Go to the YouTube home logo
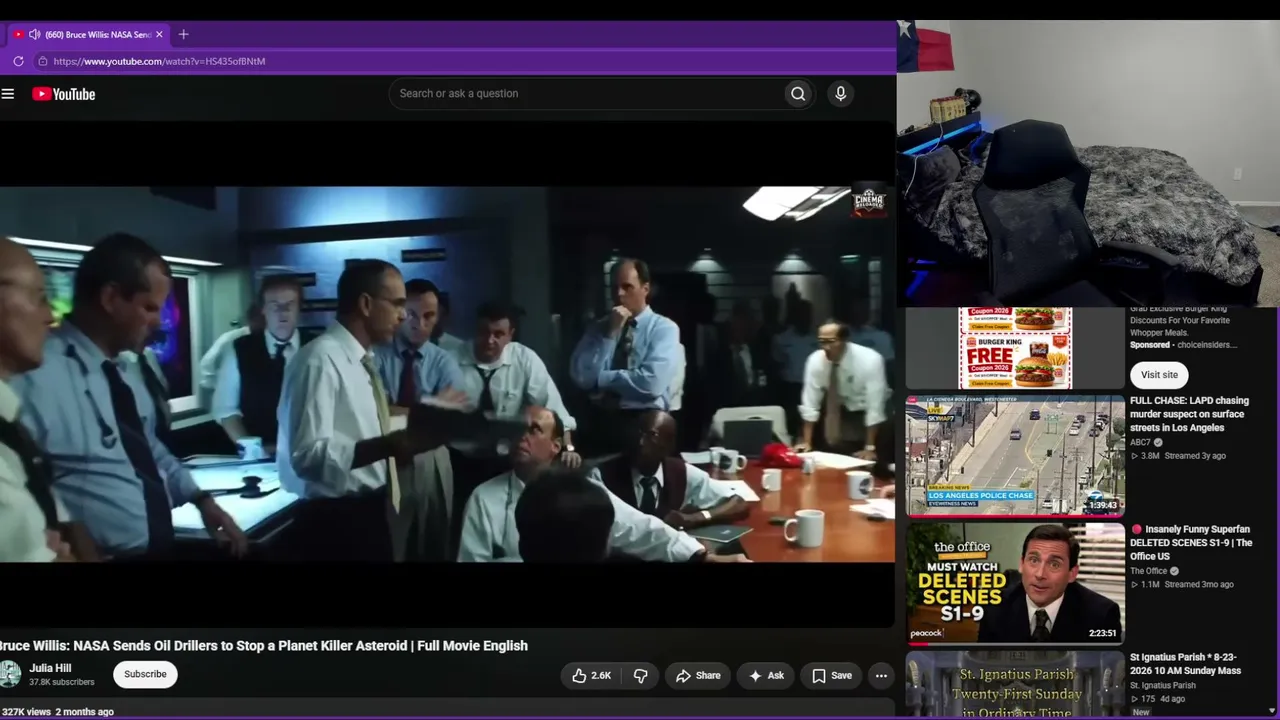 pos(63,94)
